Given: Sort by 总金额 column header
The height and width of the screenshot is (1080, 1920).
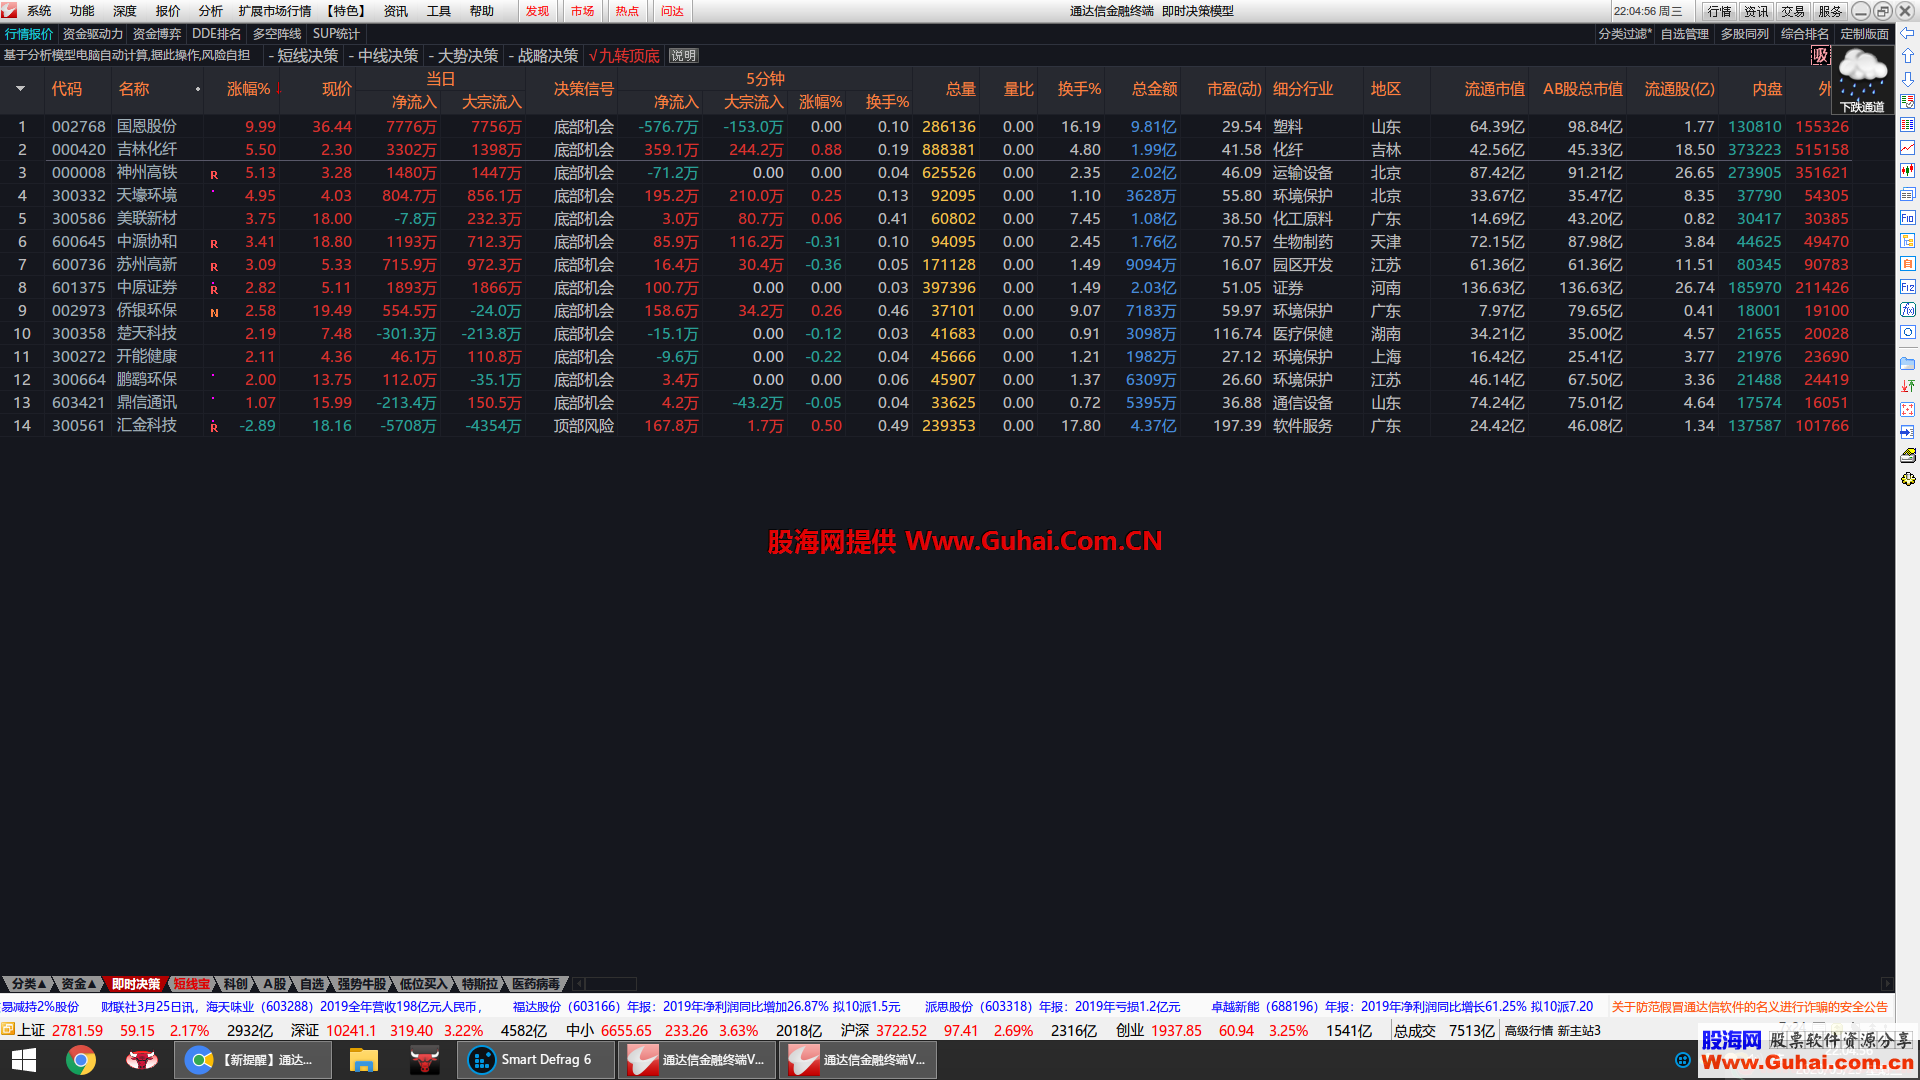Looking at the screenshot, I should pyautogui.click(x=1154, y=89).
